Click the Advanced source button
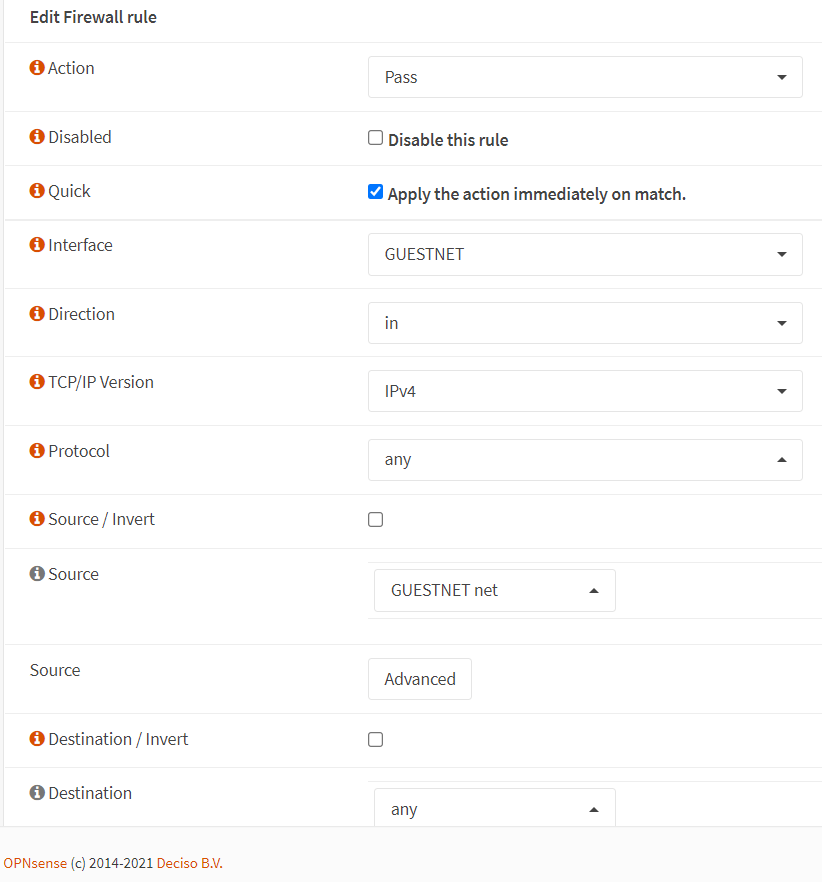The width and height of the screenshot is (822, 882). pyautogui.click(x=419, y=679)
